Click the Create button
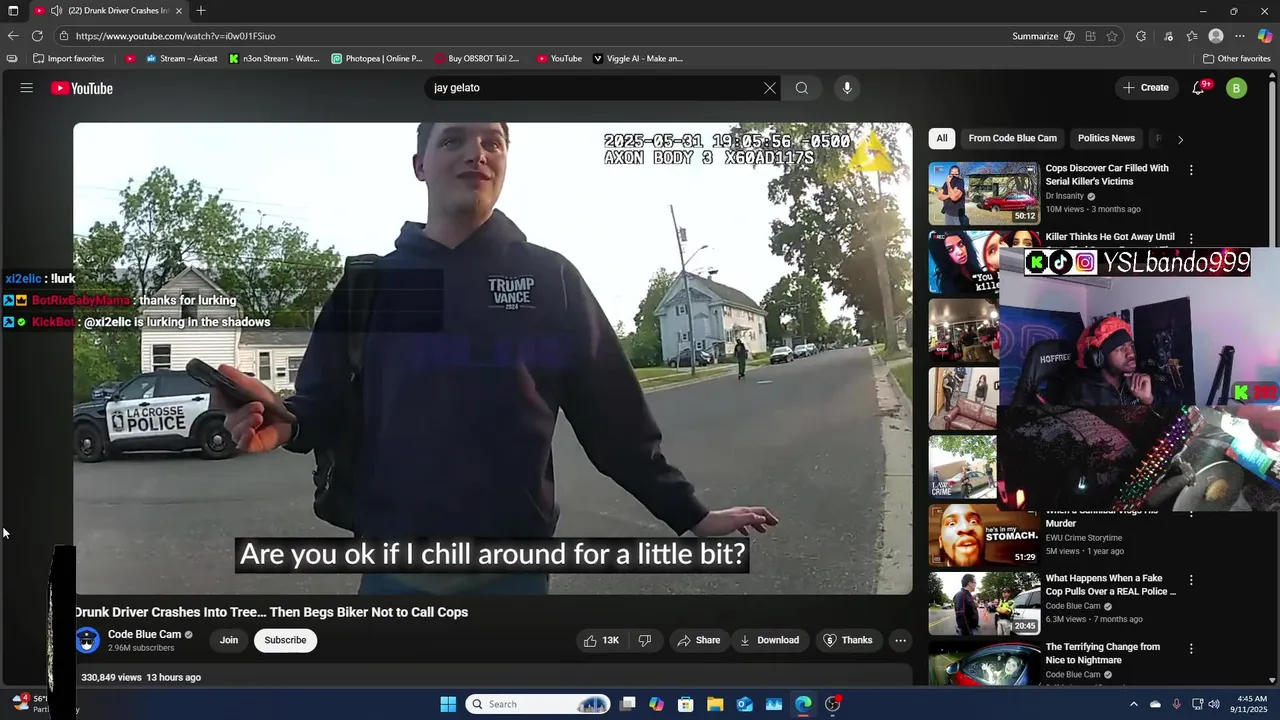Viewport: 1280px width, 720px height. coord(1145,88)
